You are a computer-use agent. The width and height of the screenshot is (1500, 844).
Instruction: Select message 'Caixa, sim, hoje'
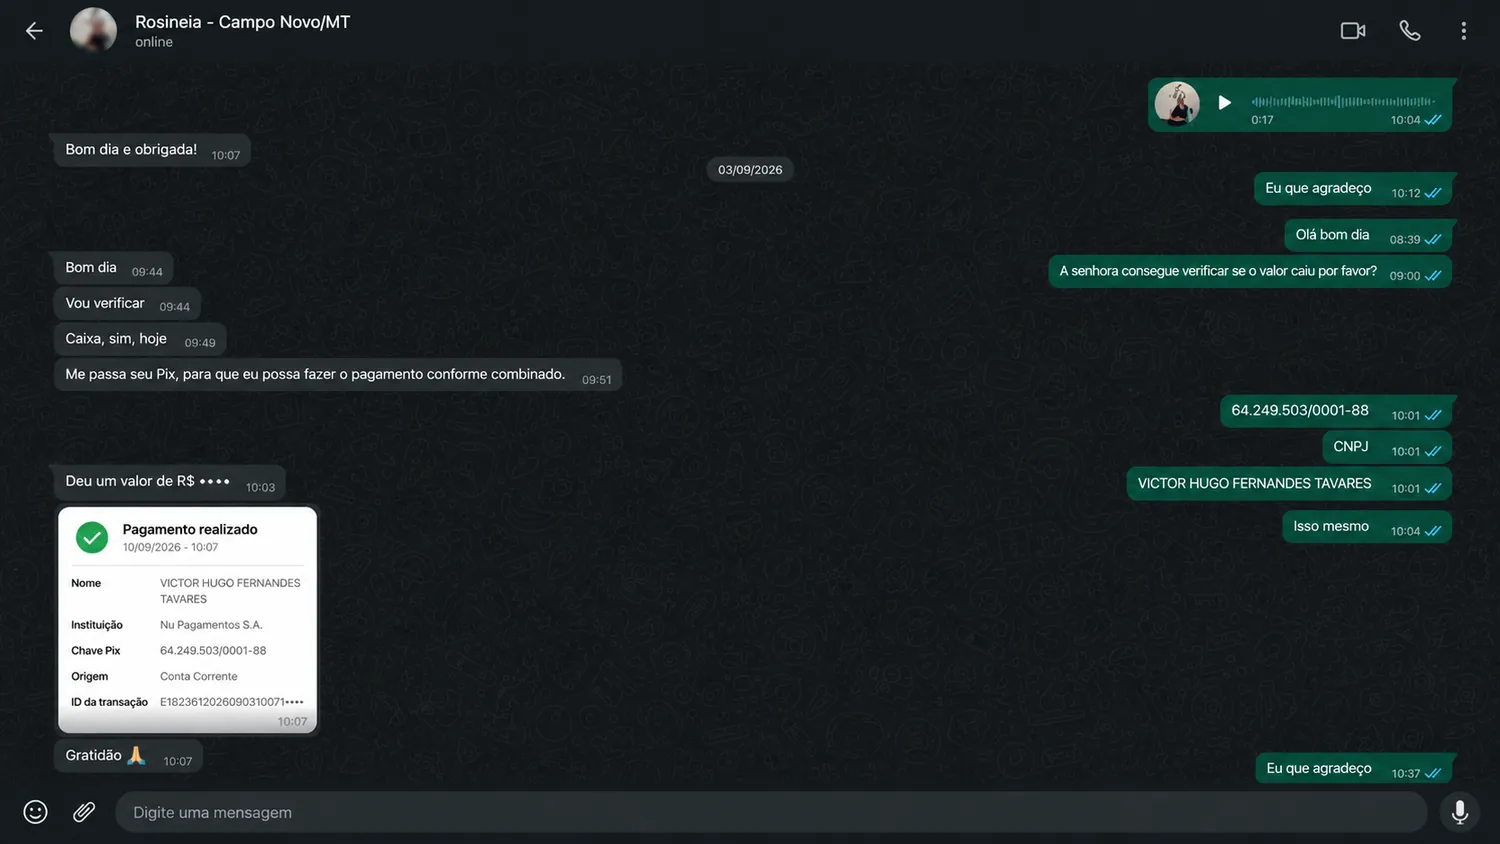pyautogui.click(x=140, y=339)
